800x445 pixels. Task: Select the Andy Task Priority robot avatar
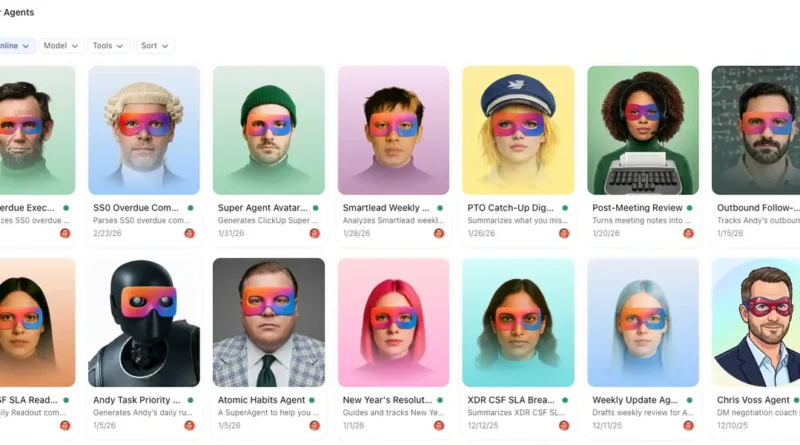click(144, 322)
